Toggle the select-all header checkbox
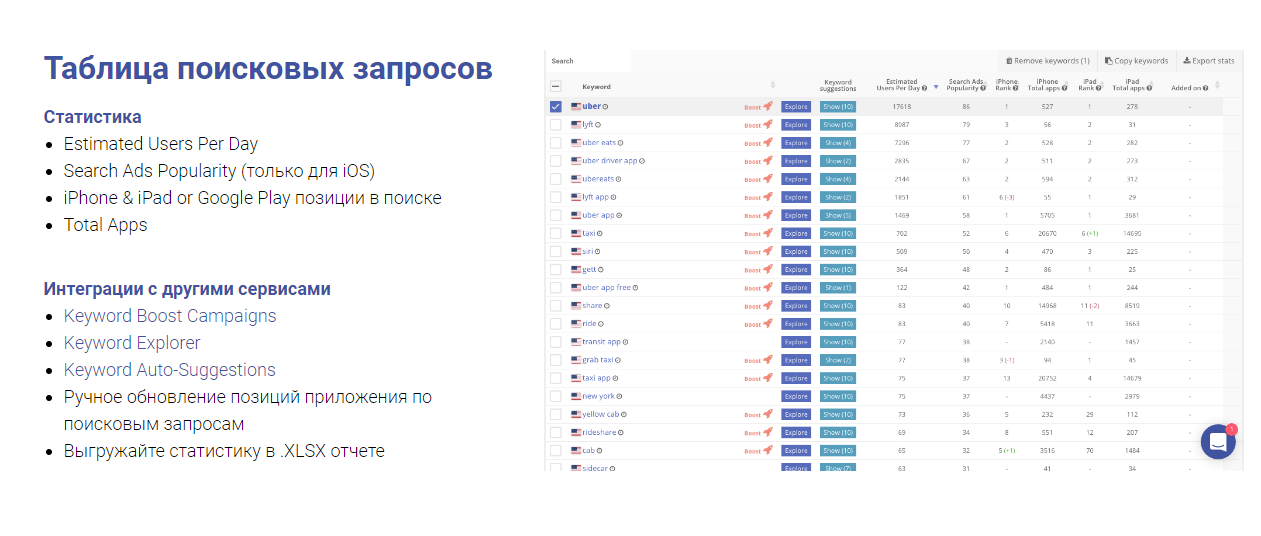The width and height of the screenshot is (1261, 536). [556, 87]
